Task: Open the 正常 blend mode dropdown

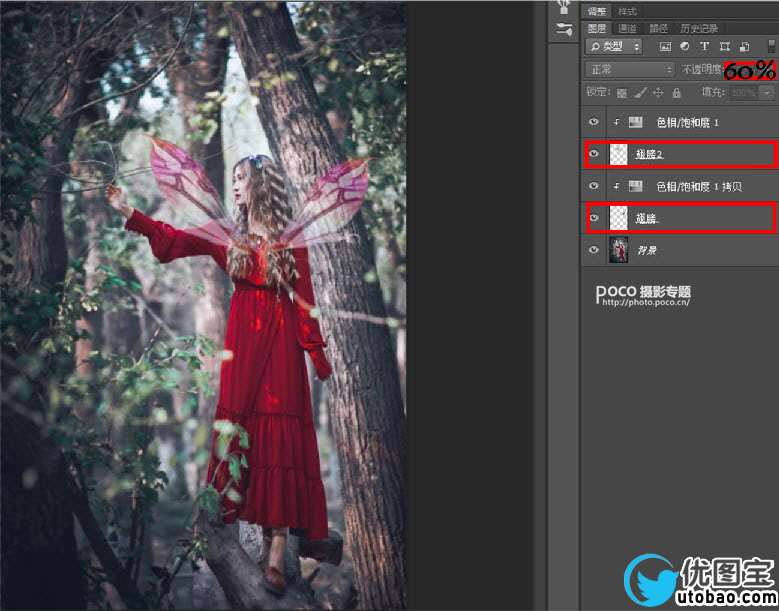Action: point(629,70)
